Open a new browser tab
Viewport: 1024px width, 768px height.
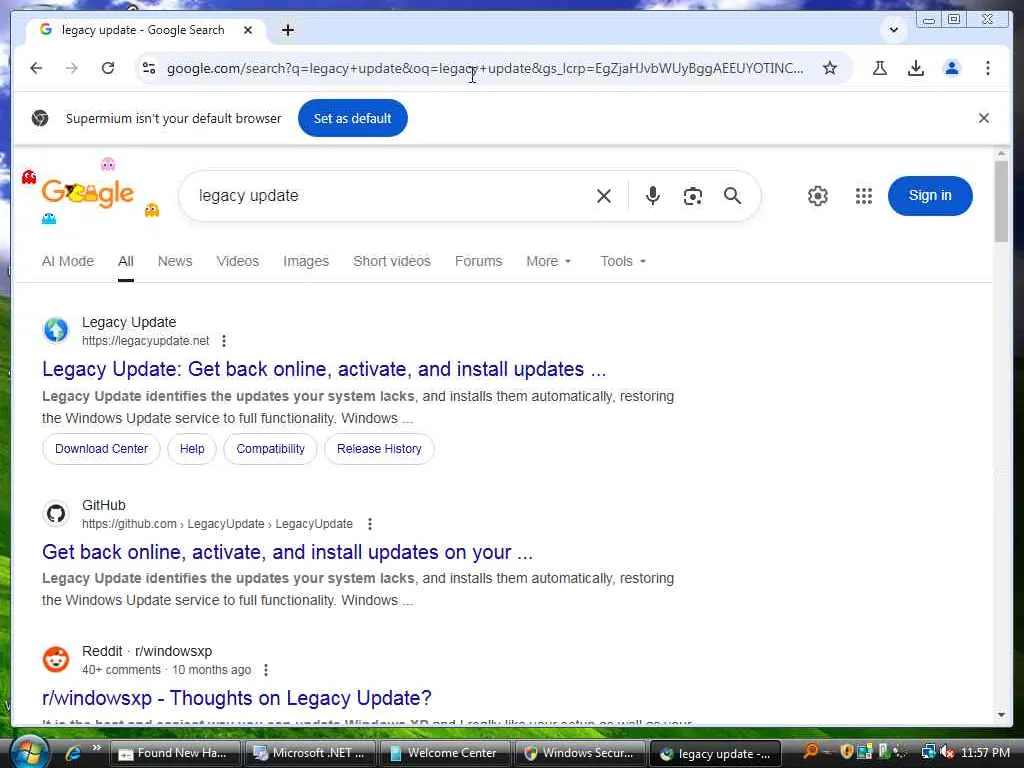click(287, 30)
